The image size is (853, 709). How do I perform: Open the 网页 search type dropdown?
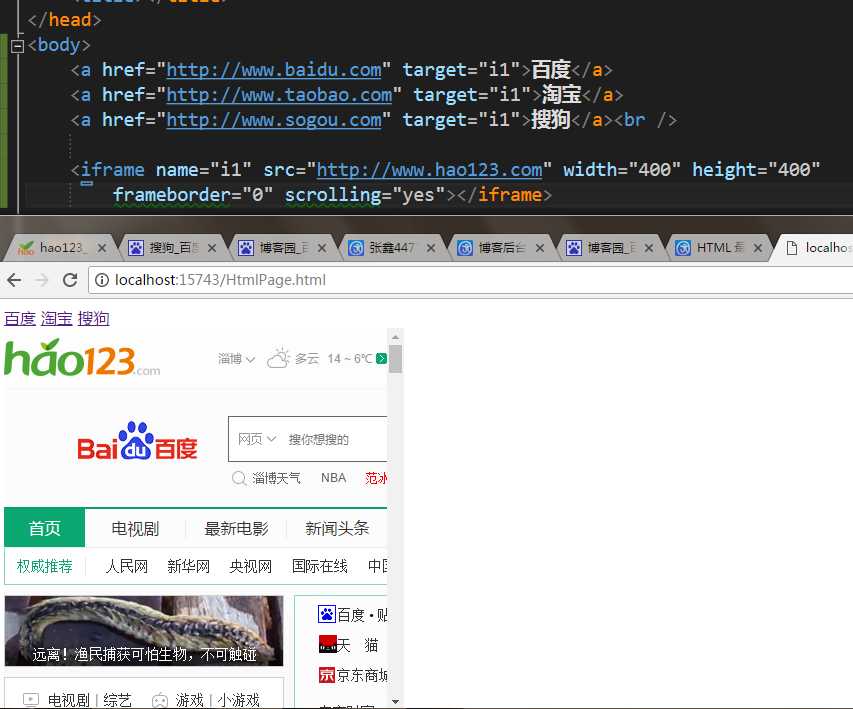257,439
